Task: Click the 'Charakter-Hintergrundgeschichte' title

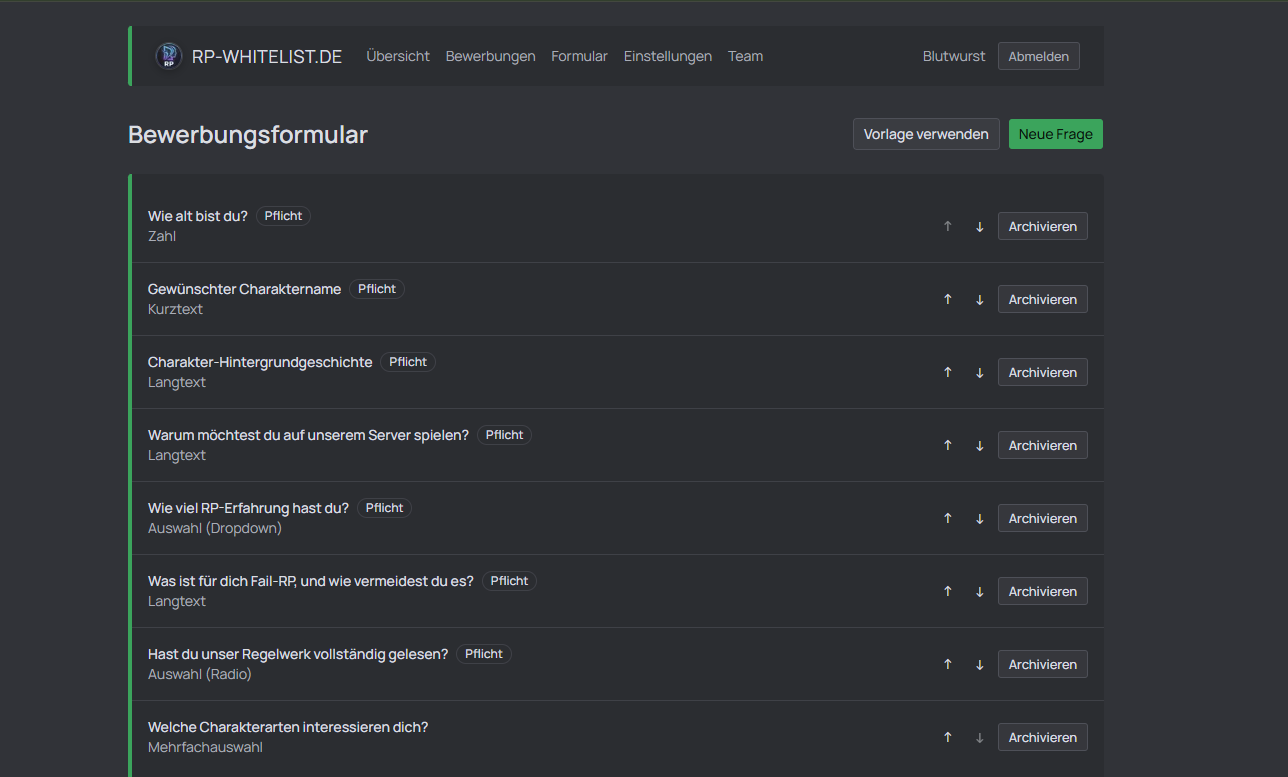Action: 260,362
